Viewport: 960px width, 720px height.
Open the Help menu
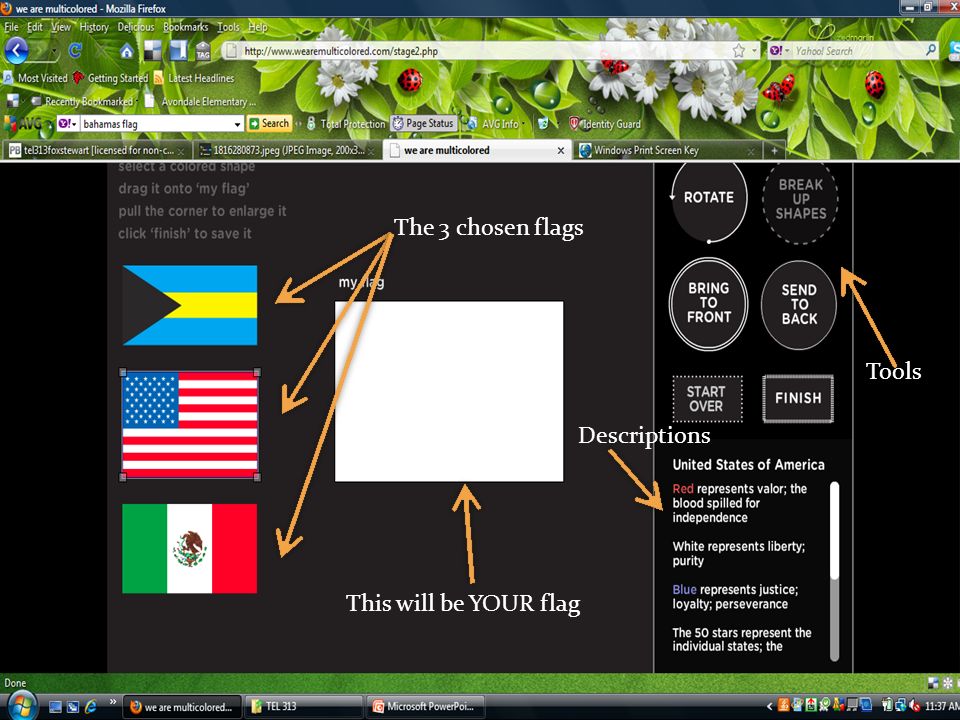coord(258,27)
